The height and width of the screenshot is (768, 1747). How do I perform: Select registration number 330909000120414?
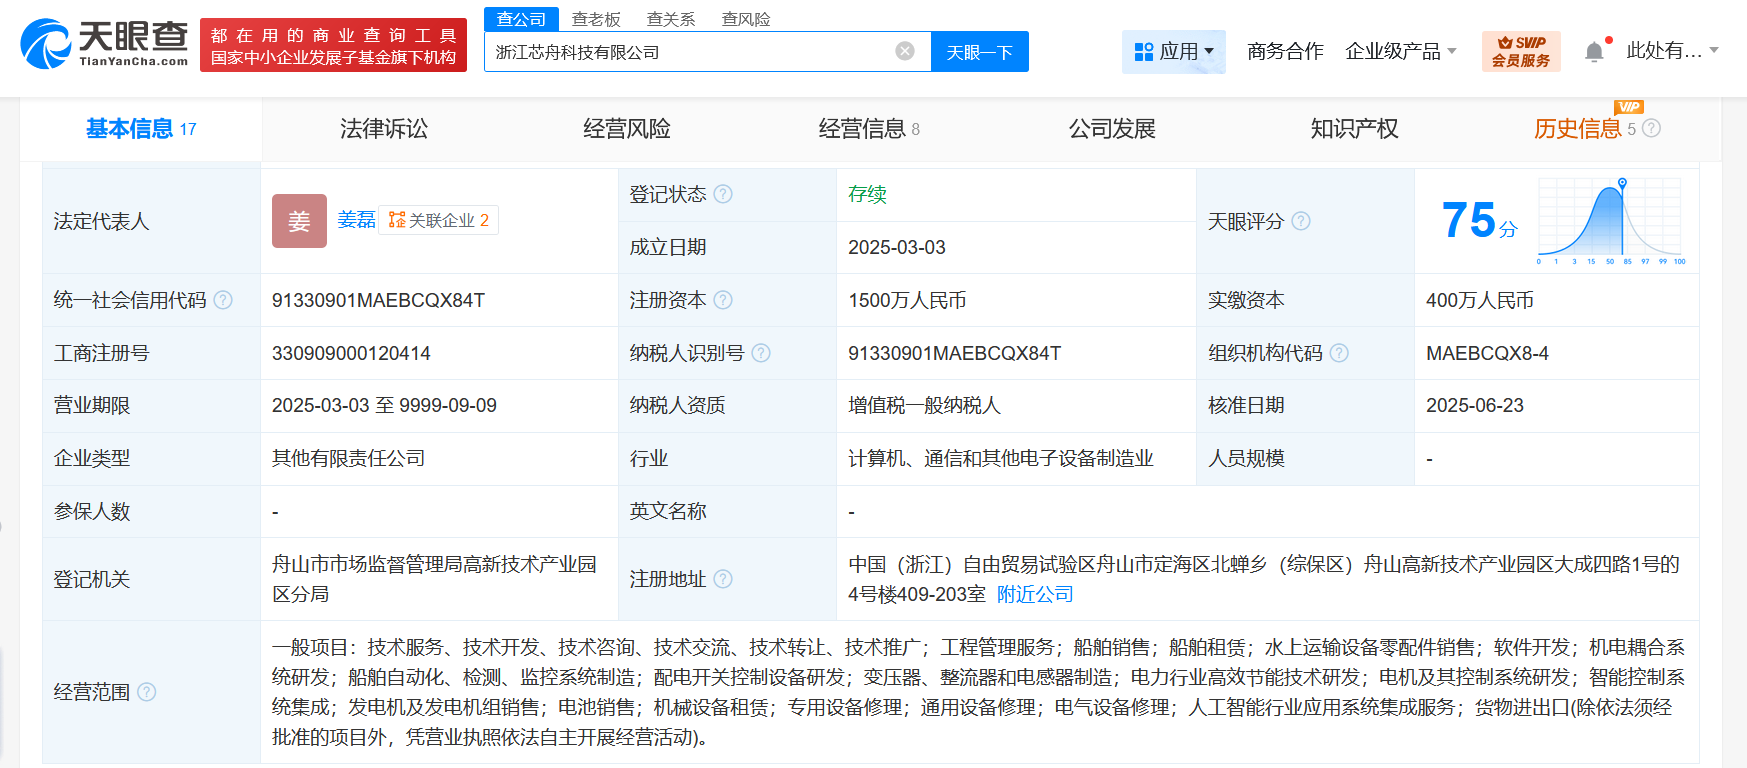(351, 353)
